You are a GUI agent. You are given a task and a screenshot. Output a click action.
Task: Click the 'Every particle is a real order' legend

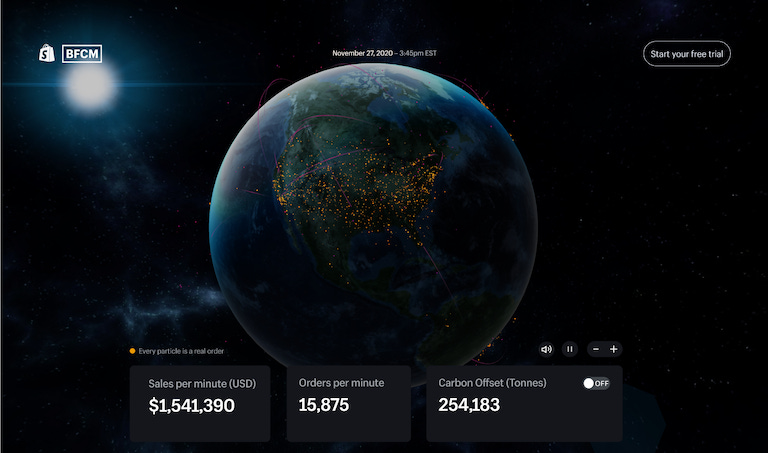pyautogui.click(x=181, y=351)
